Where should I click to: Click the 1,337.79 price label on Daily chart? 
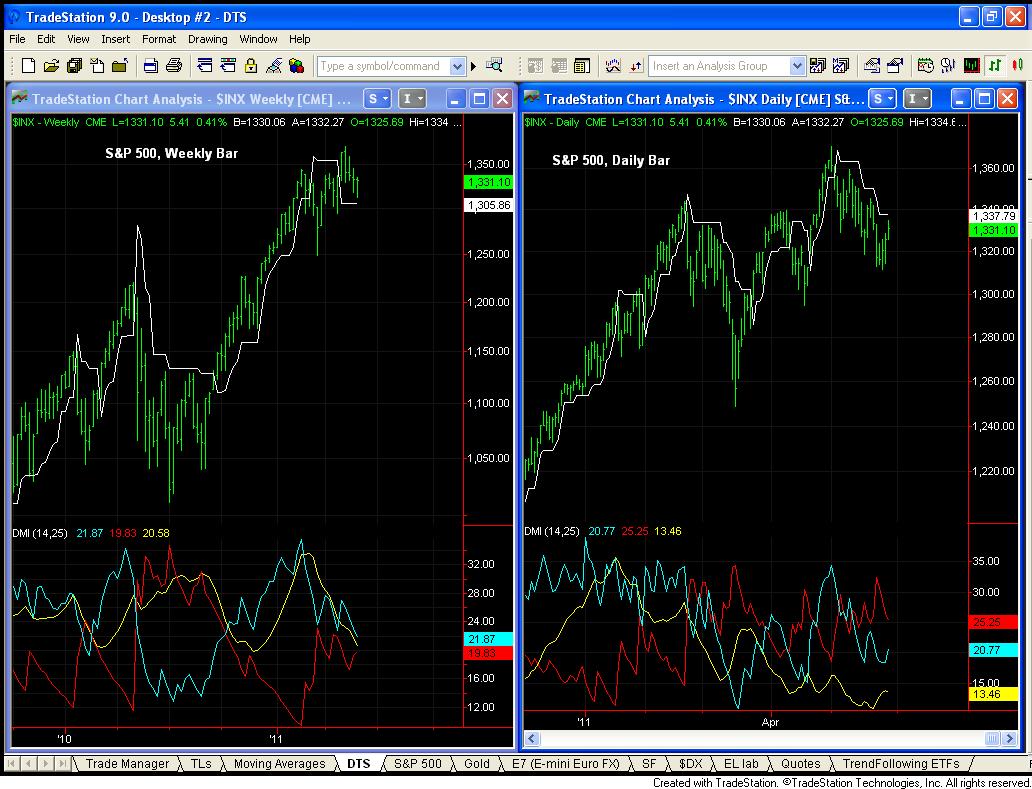(x=994, y=216)
